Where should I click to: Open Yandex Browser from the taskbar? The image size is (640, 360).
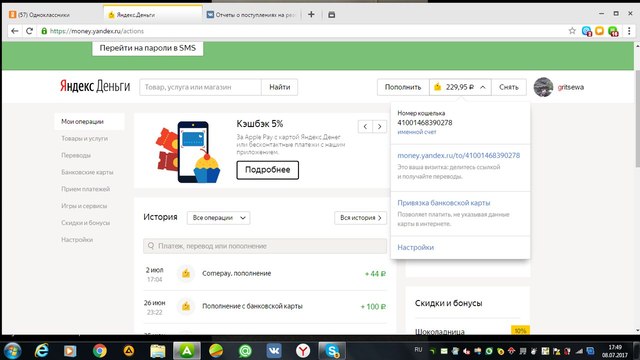pos(303,351)
